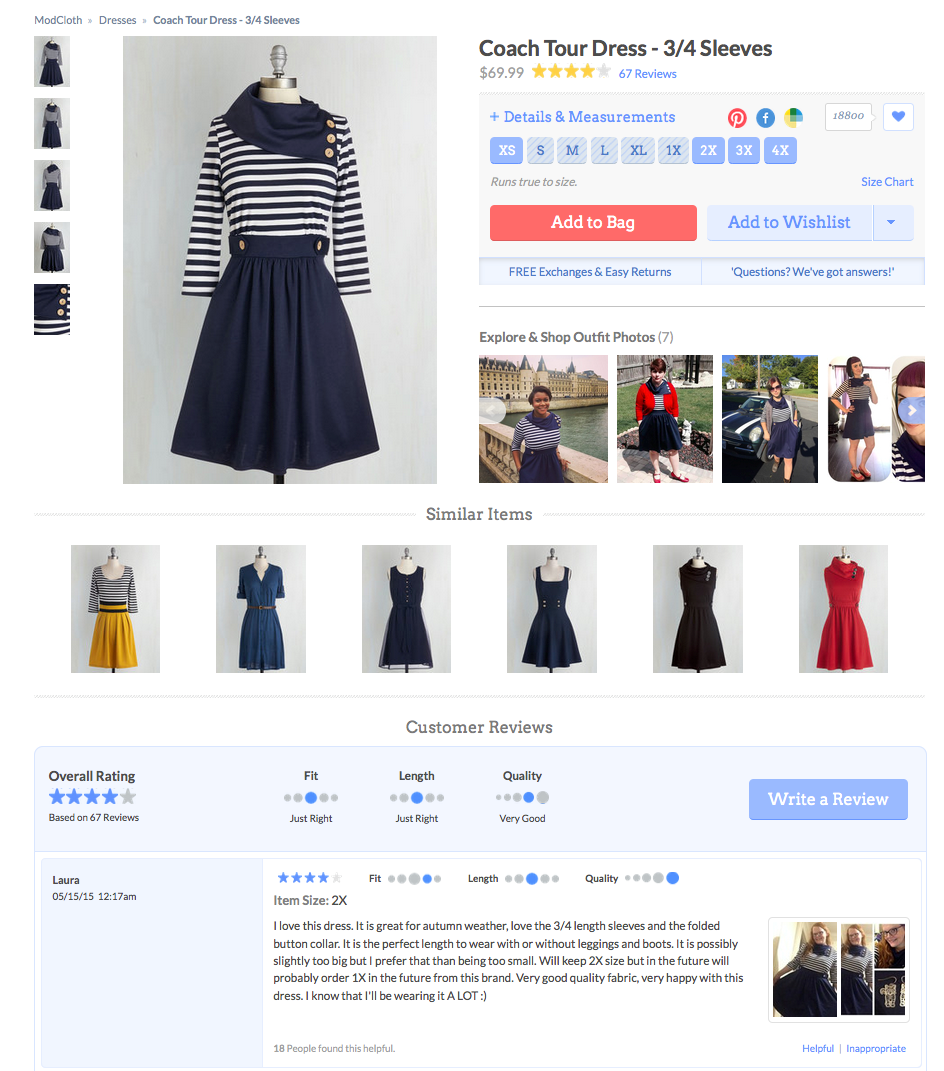Select size XS
This screenshot has height=1071, width=944.
[506, 150]
